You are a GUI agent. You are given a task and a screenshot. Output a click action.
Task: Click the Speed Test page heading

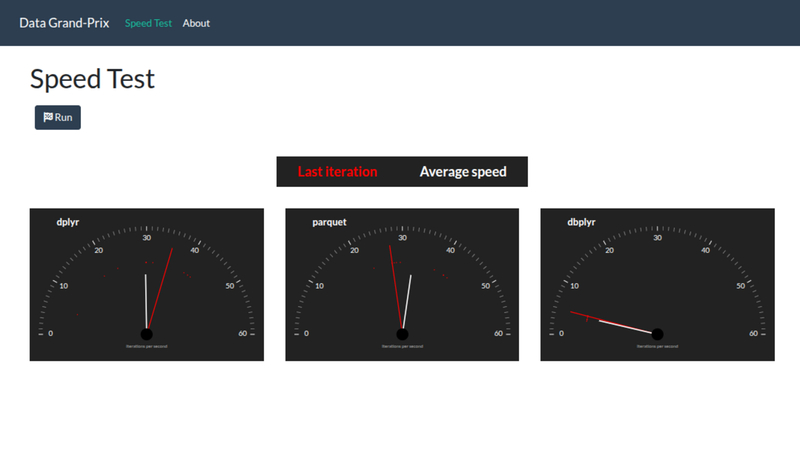click(92, 79)
